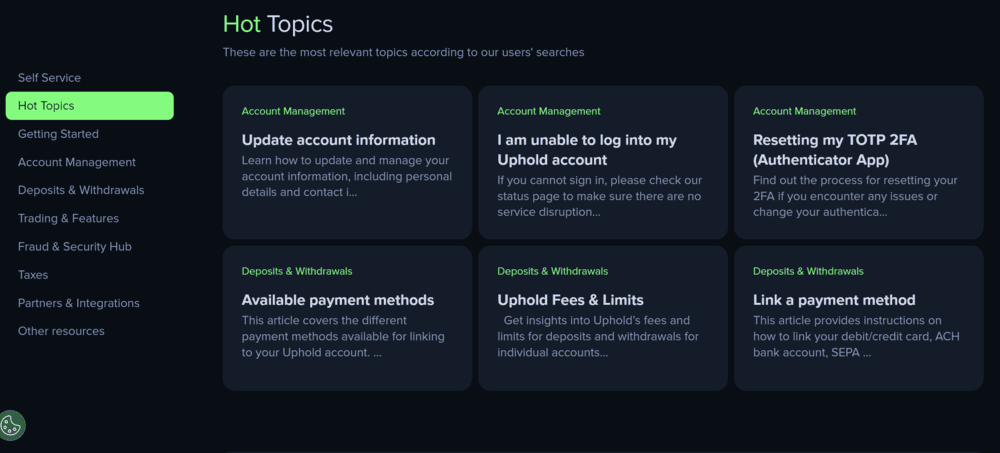1000x453 pixels.
Task: View Other resources in the sidebar
Action: (x=61, y=331)
